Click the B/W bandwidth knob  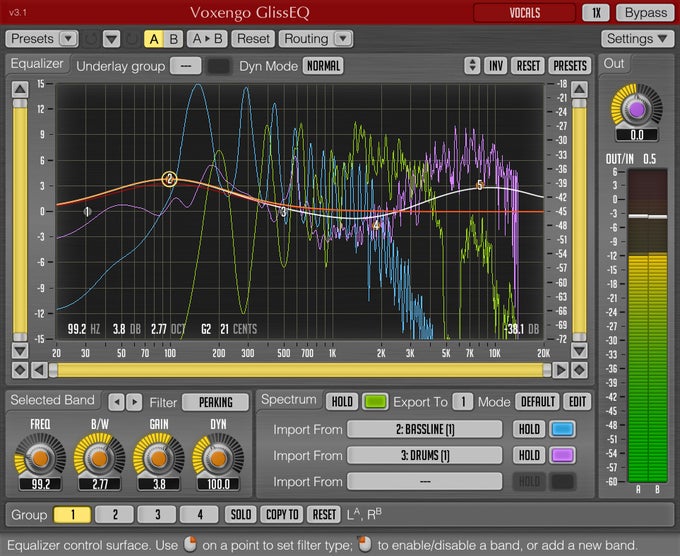coord(98,458)
